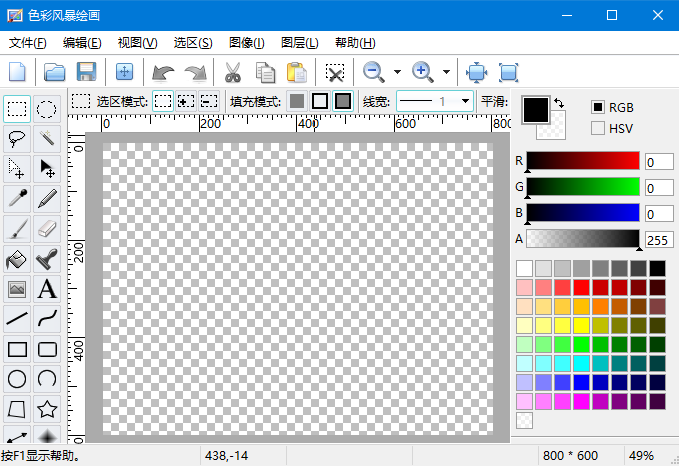Viewport: 679px width, 466px height.
Task: Toggle the outline-only fill mode button
Action: pos(319,101)
